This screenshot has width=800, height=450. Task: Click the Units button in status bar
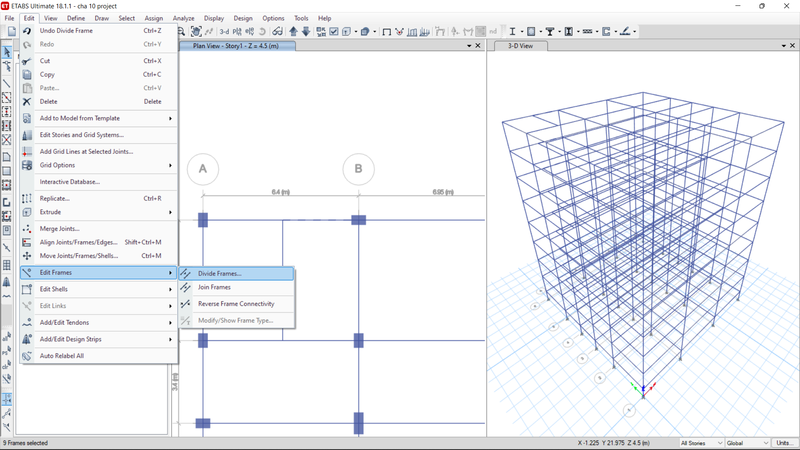(x=785, y=443)
